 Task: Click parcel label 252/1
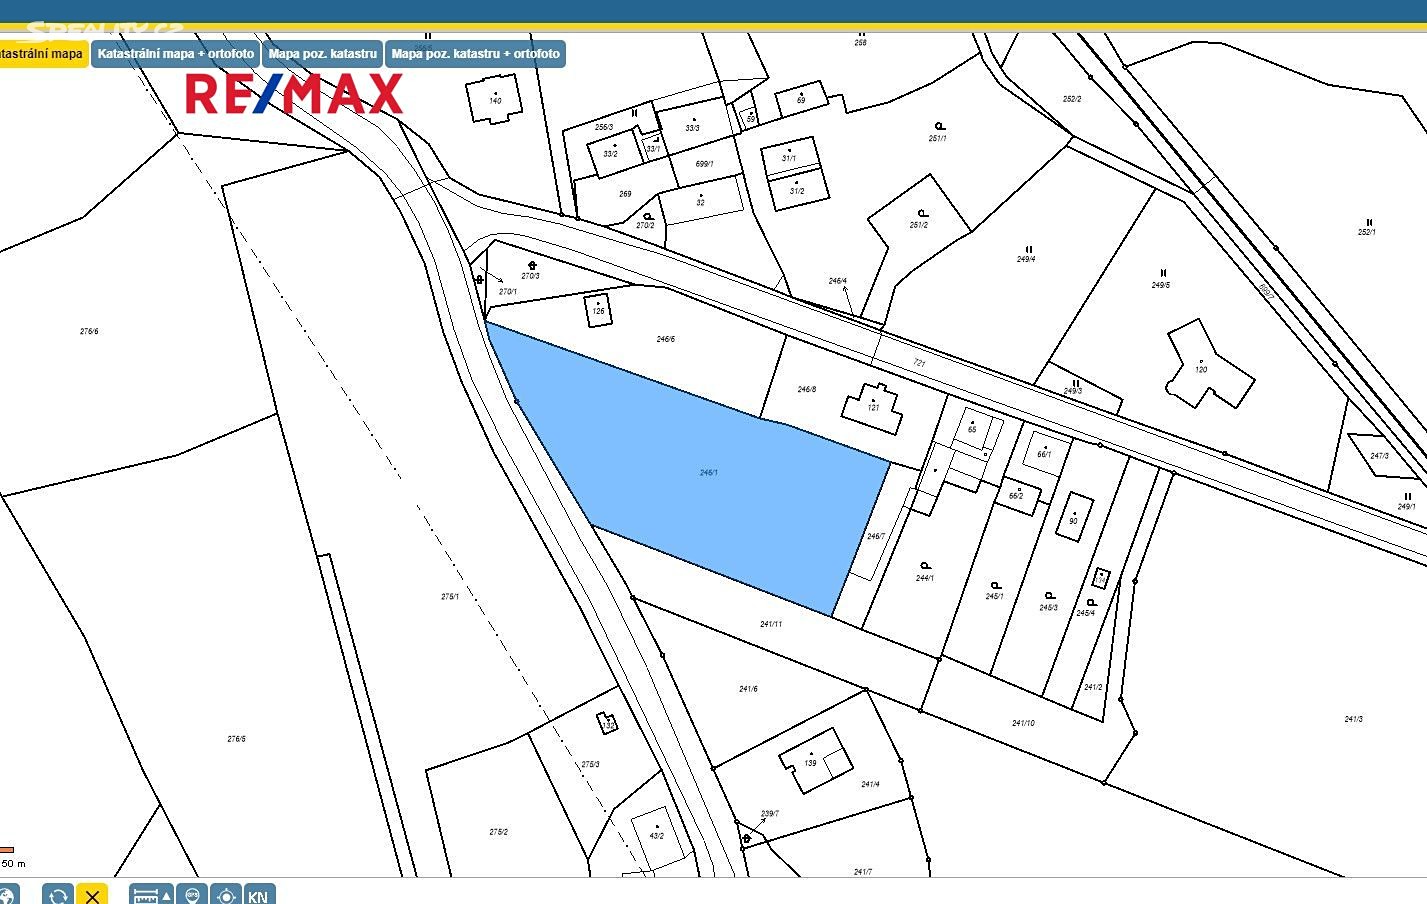(1367, 232)
